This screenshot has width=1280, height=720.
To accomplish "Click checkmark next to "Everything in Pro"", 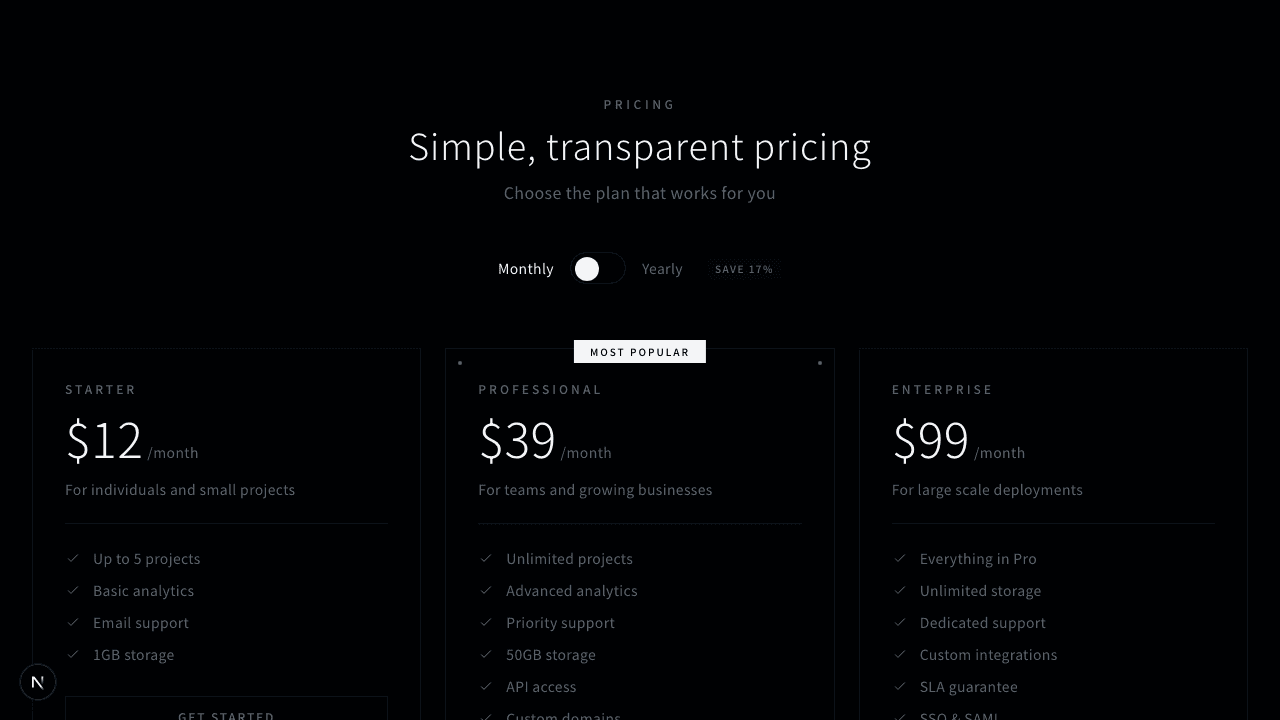I will pyautogui.click(x=900, y=558).
